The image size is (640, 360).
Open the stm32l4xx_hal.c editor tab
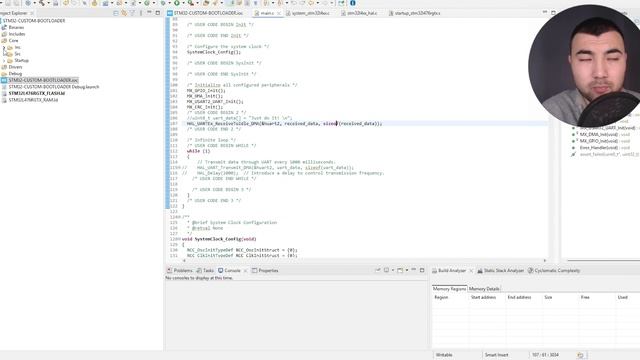[x=359, y=13]
